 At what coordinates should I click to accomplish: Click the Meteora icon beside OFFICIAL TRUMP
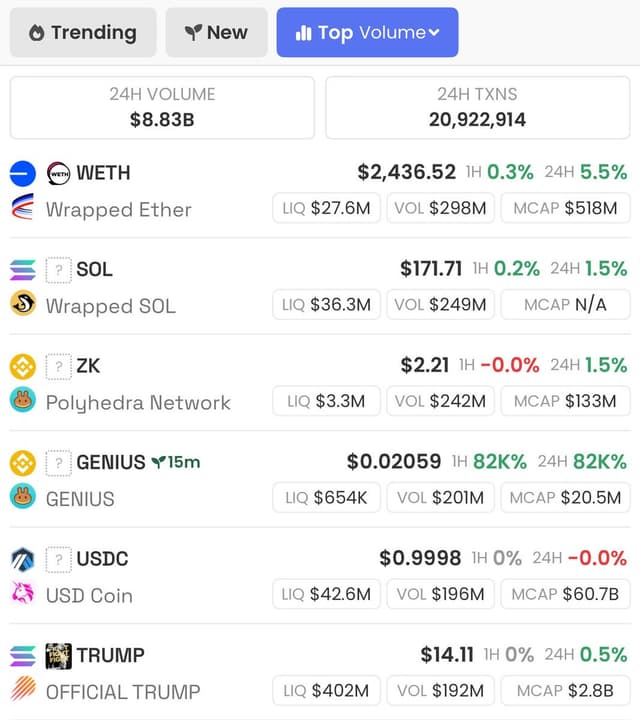tap(22, 688)
